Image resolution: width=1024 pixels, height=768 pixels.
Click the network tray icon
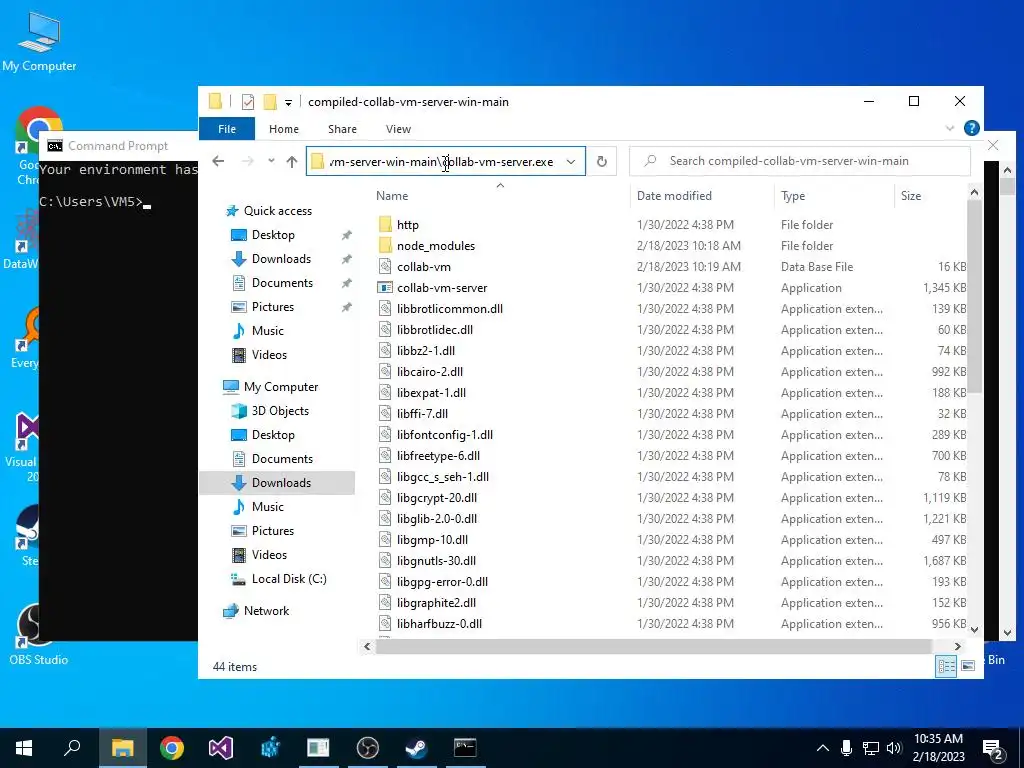pos(871,748)
